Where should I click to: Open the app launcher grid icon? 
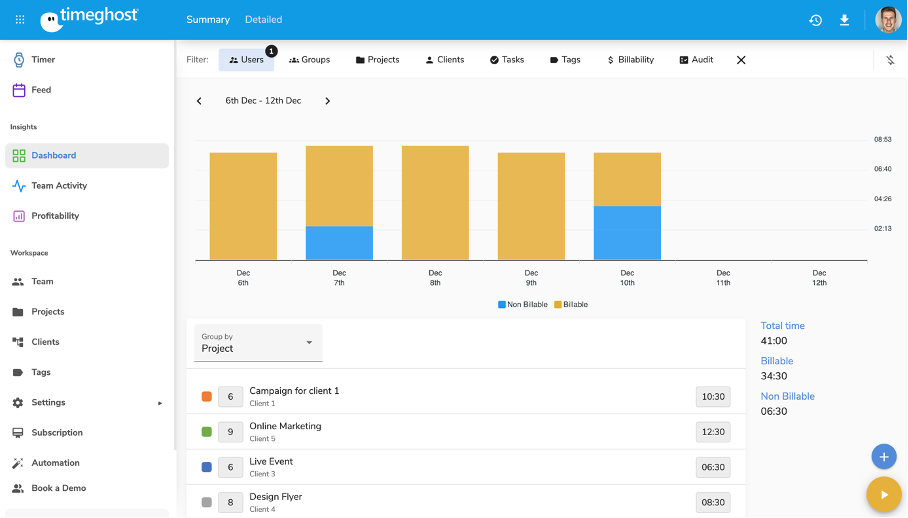pos(20,19)
